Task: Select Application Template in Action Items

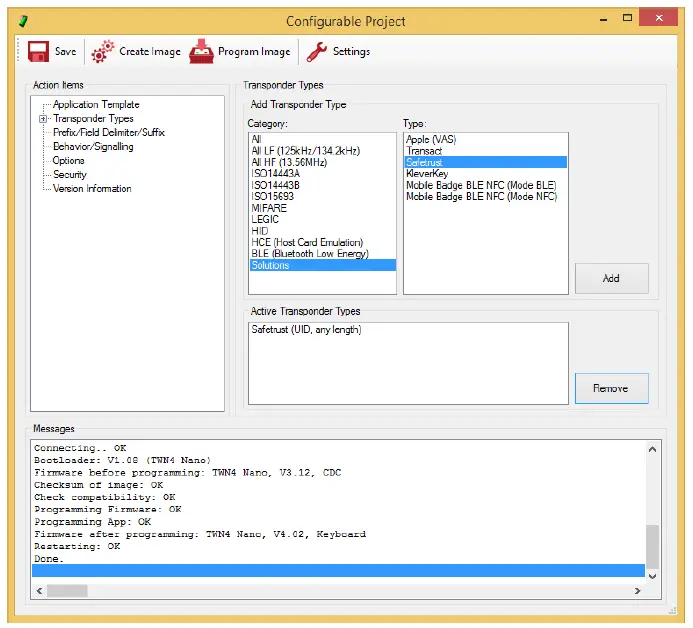Action: (x=96, y=105)
